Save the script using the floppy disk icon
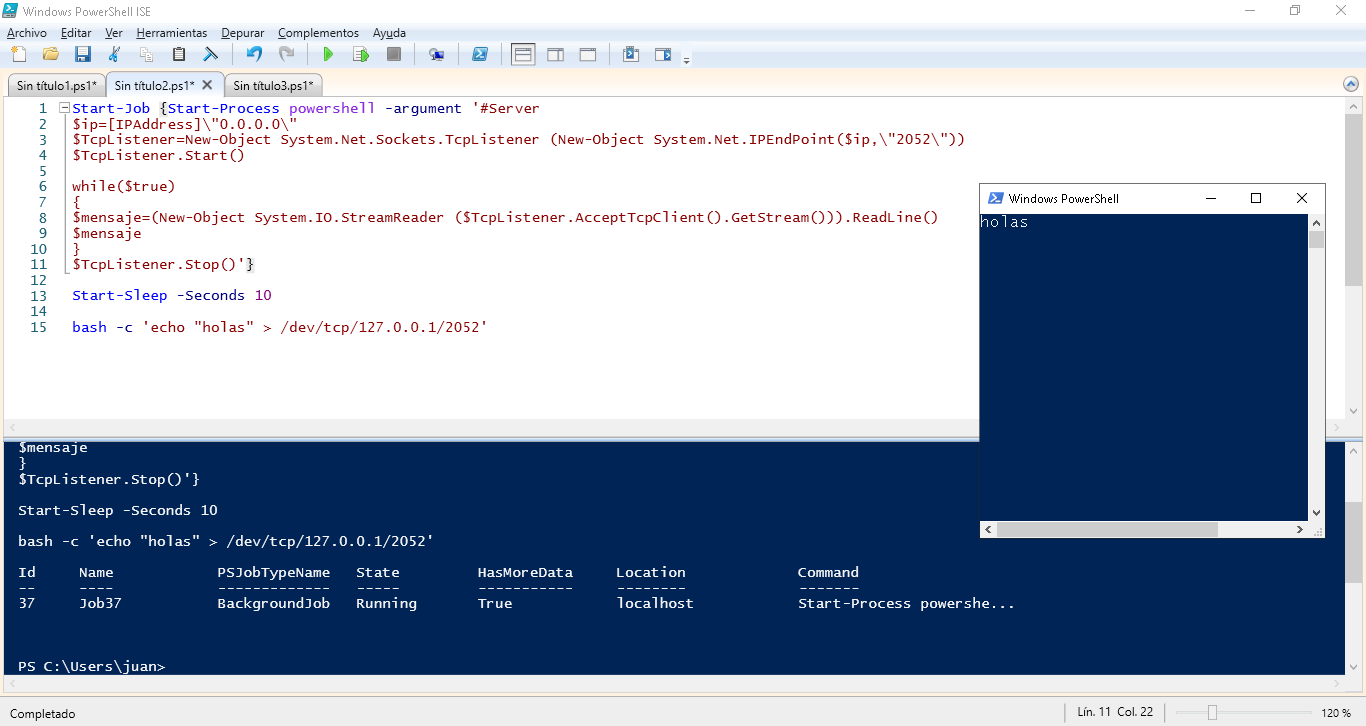 [x=82, y=54]
